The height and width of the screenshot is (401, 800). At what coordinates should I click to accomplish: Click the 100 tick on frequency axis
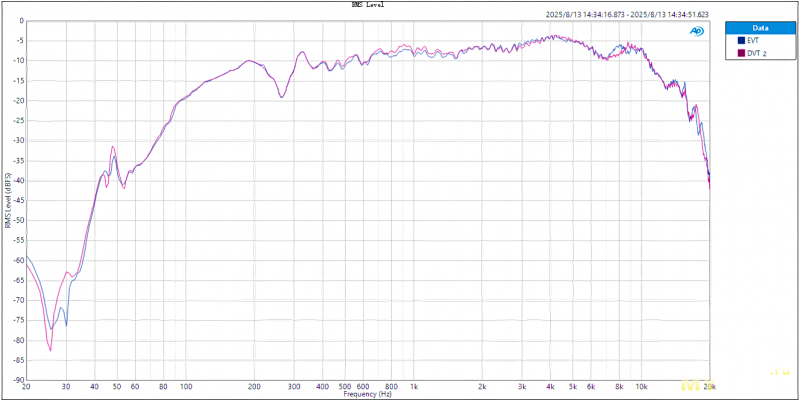[x=185, y=386]
